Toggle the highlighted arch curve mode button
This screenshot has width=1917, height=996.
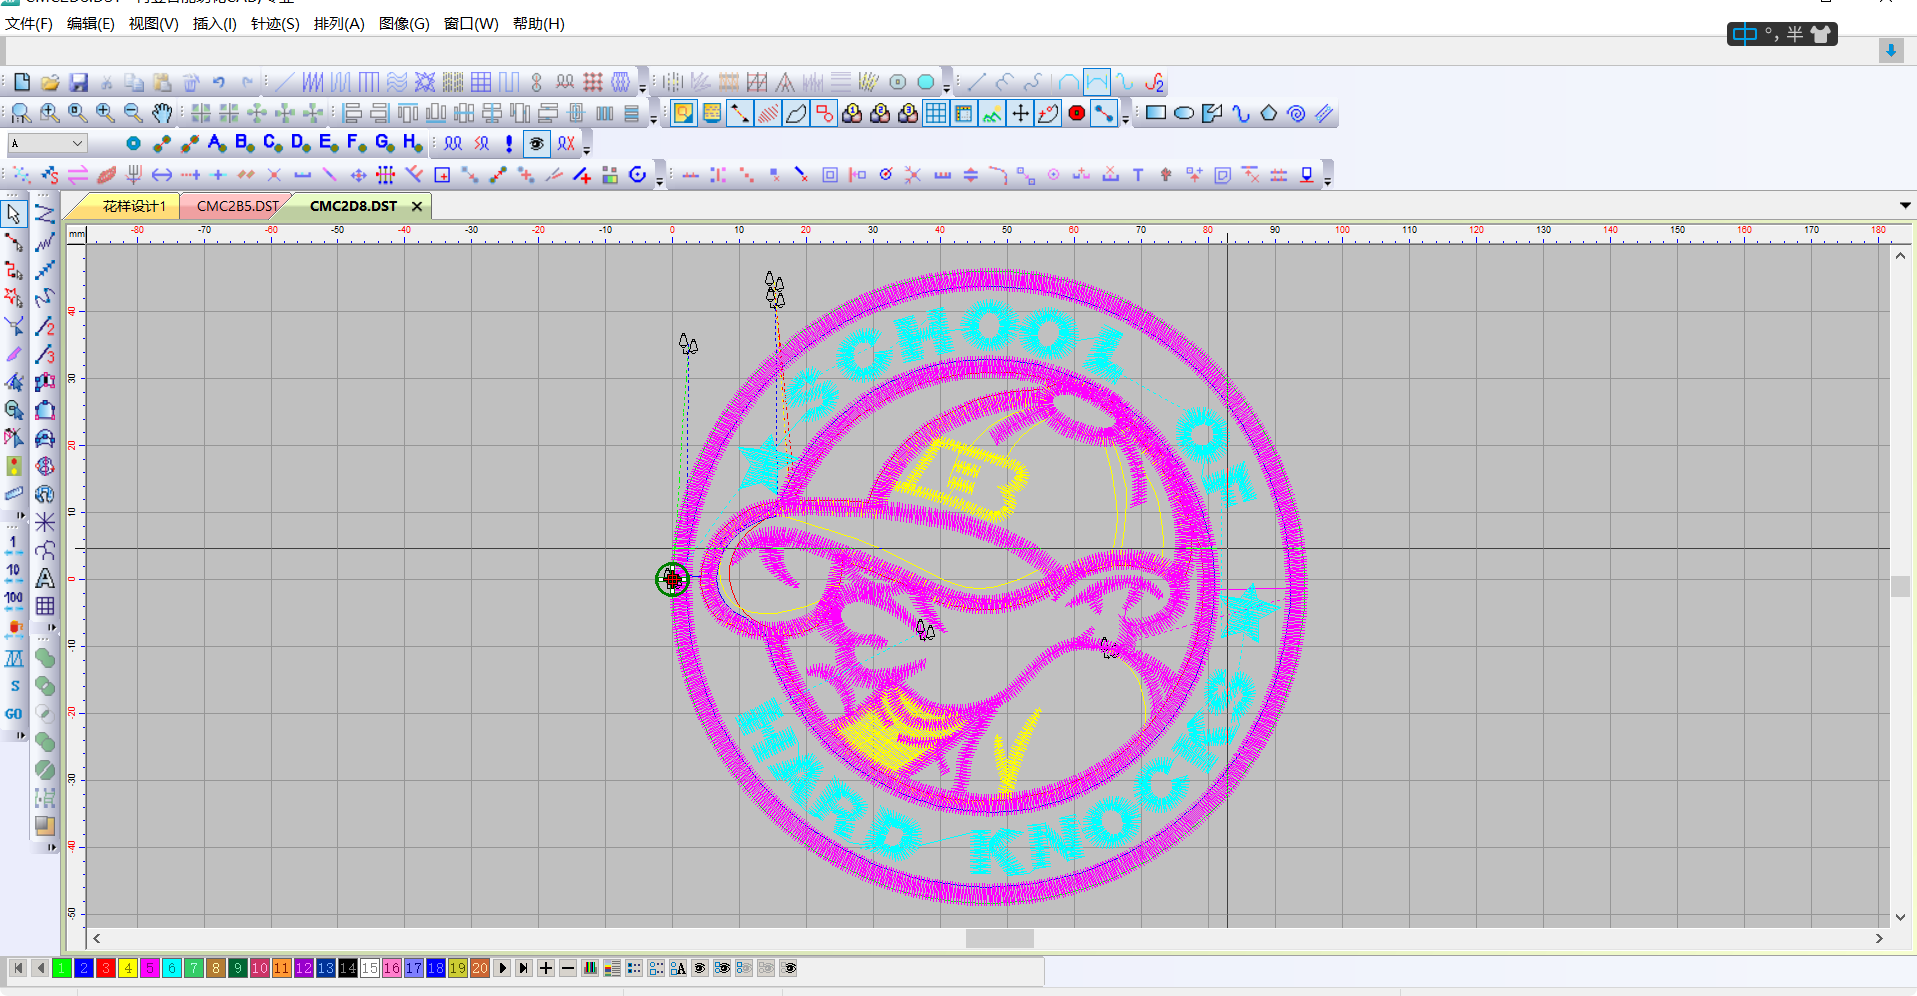point(1096,82)
